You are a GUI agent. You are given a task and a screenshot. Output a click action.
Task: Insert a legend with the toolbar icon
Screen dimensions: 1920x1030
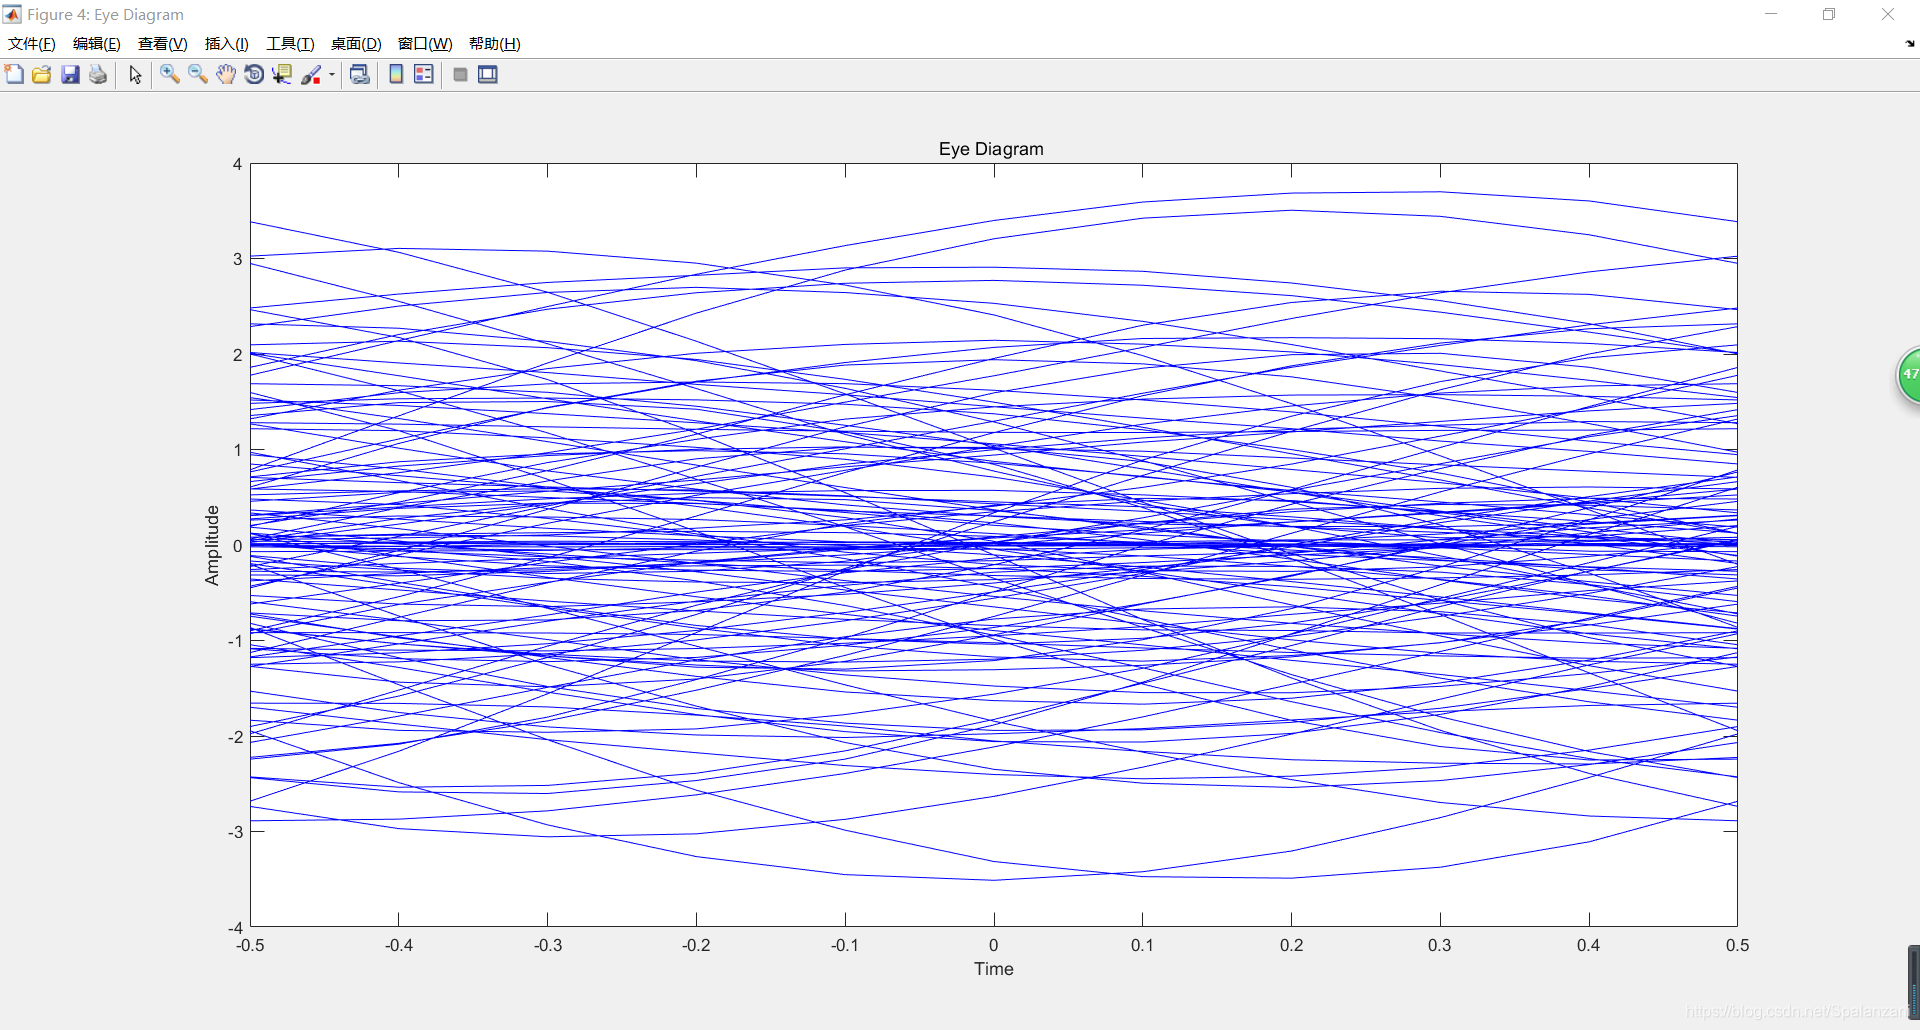pyautogui.click(x=424, y=75)
